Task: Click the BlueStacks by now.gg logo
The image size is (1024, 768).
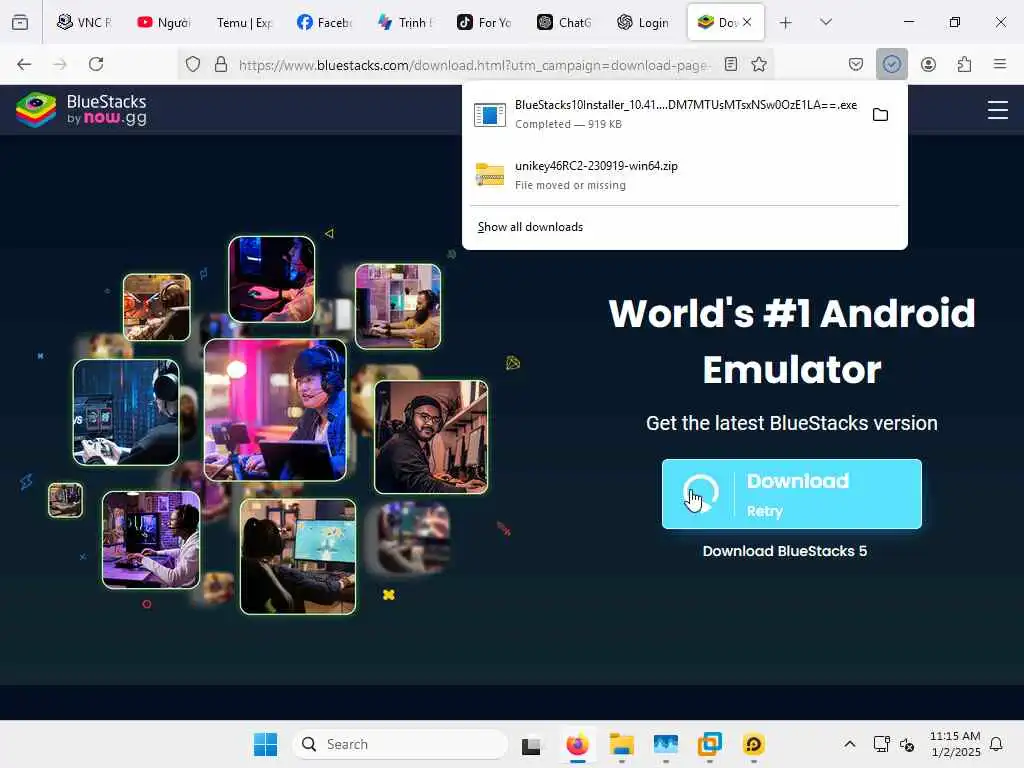Action: tap(82, 109)
